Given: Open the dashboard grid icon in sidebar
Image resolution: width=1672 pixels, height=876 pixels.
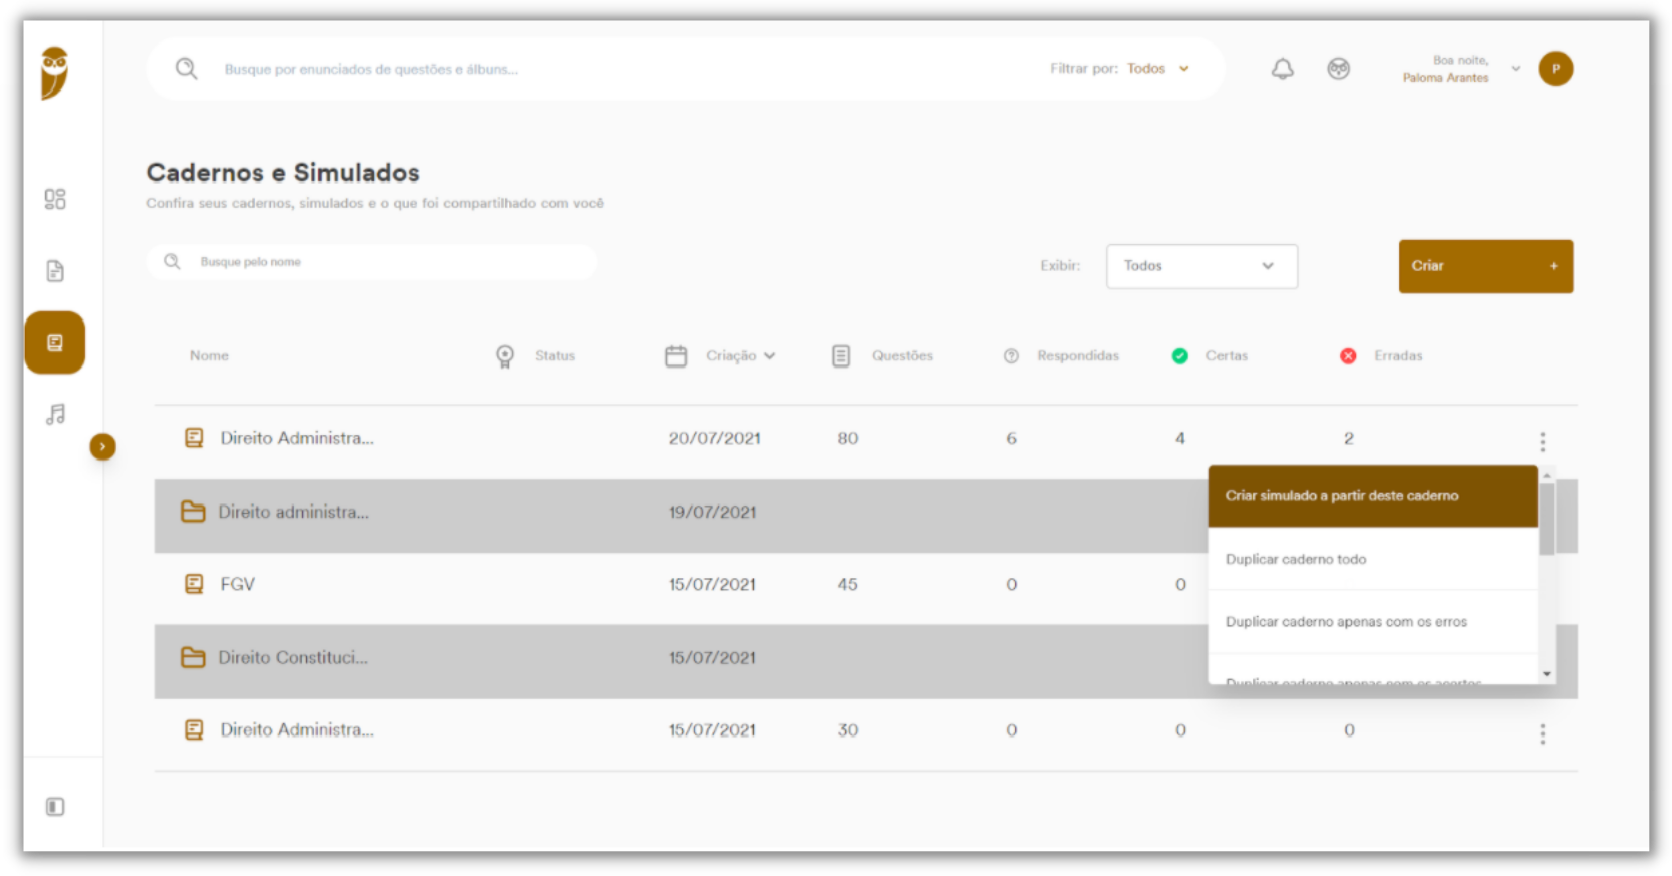Looking at the screenshot, I should tap(55, 199).
